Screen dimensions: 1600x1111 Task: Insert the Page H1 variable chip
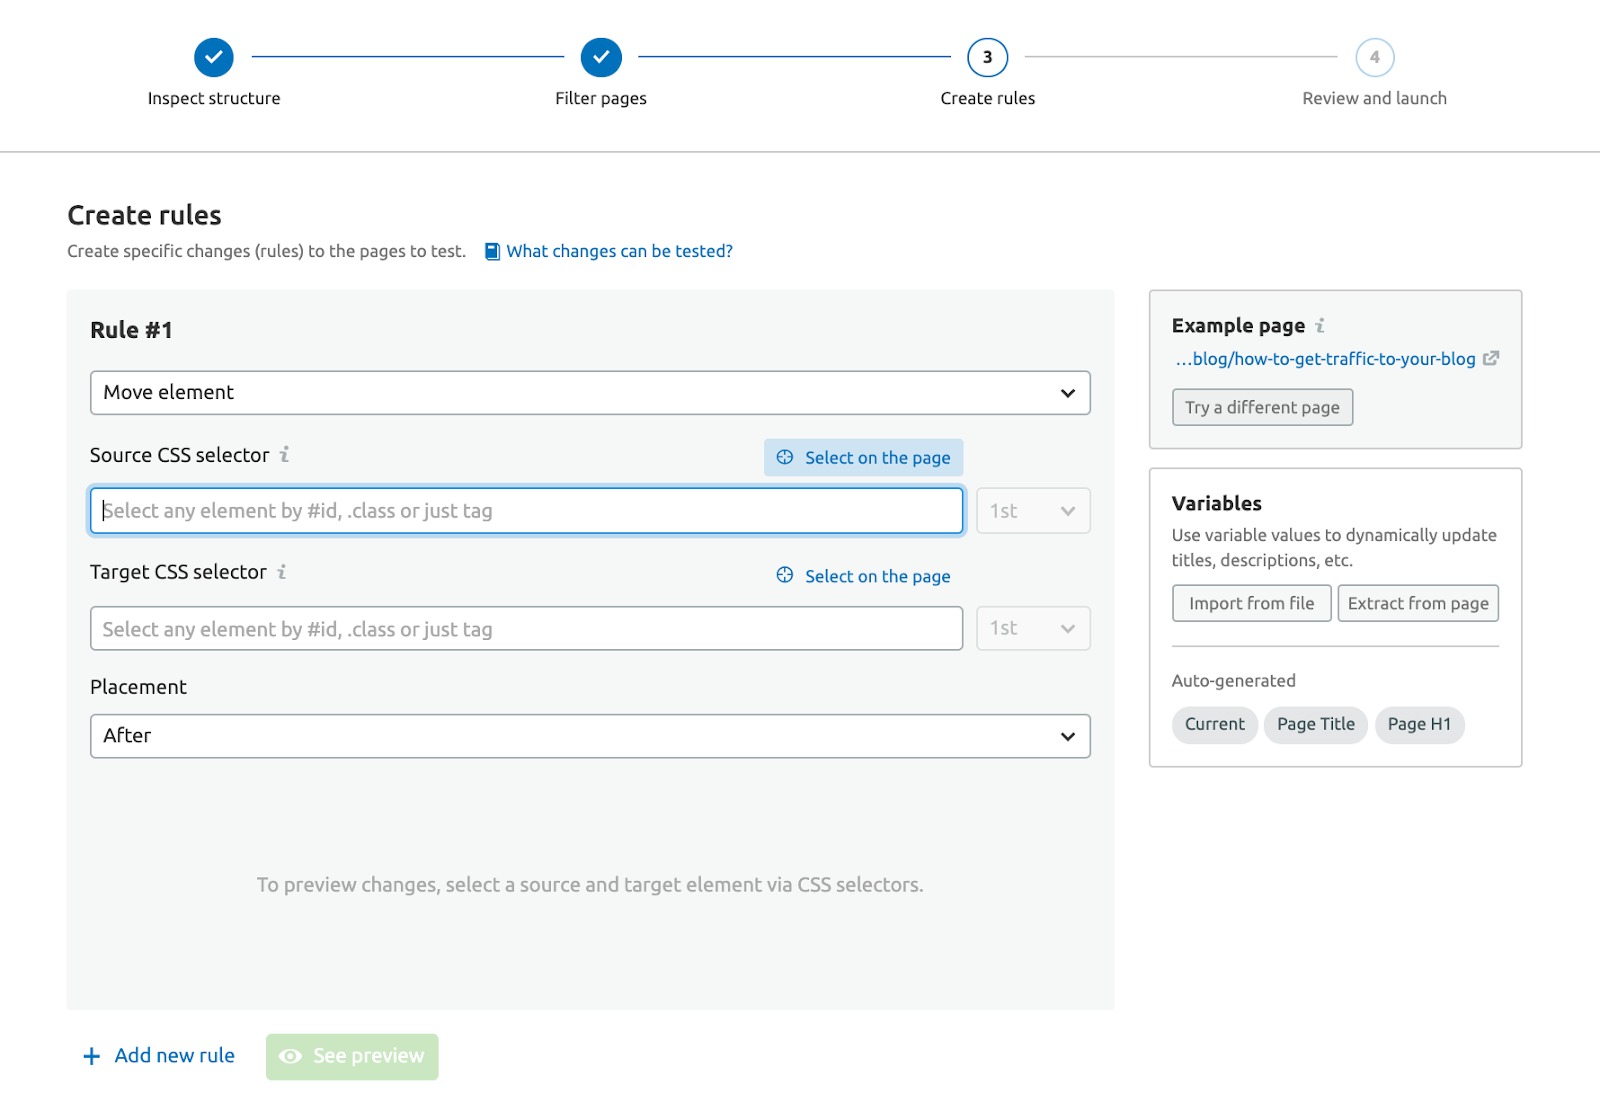[x=1419, y=724]
